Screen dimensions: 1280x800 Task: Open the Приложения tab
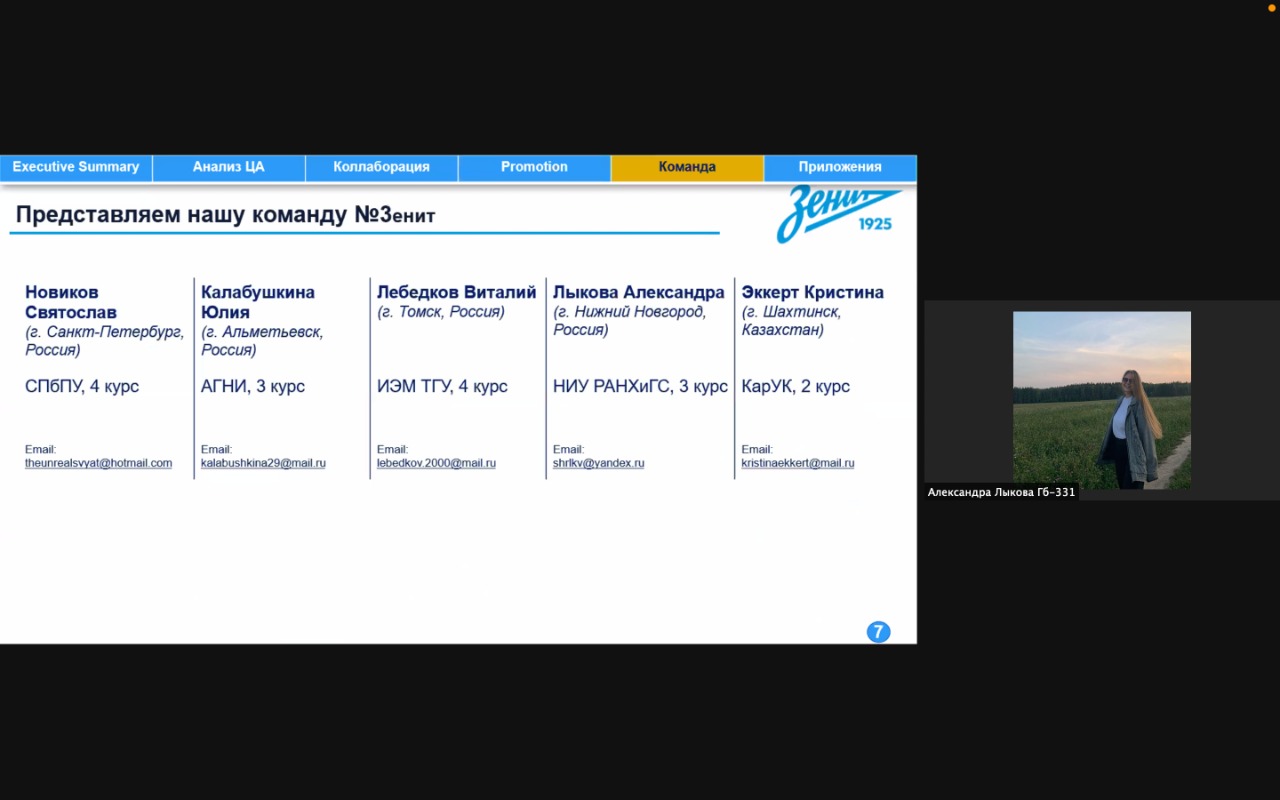click(x=840, y=167)
